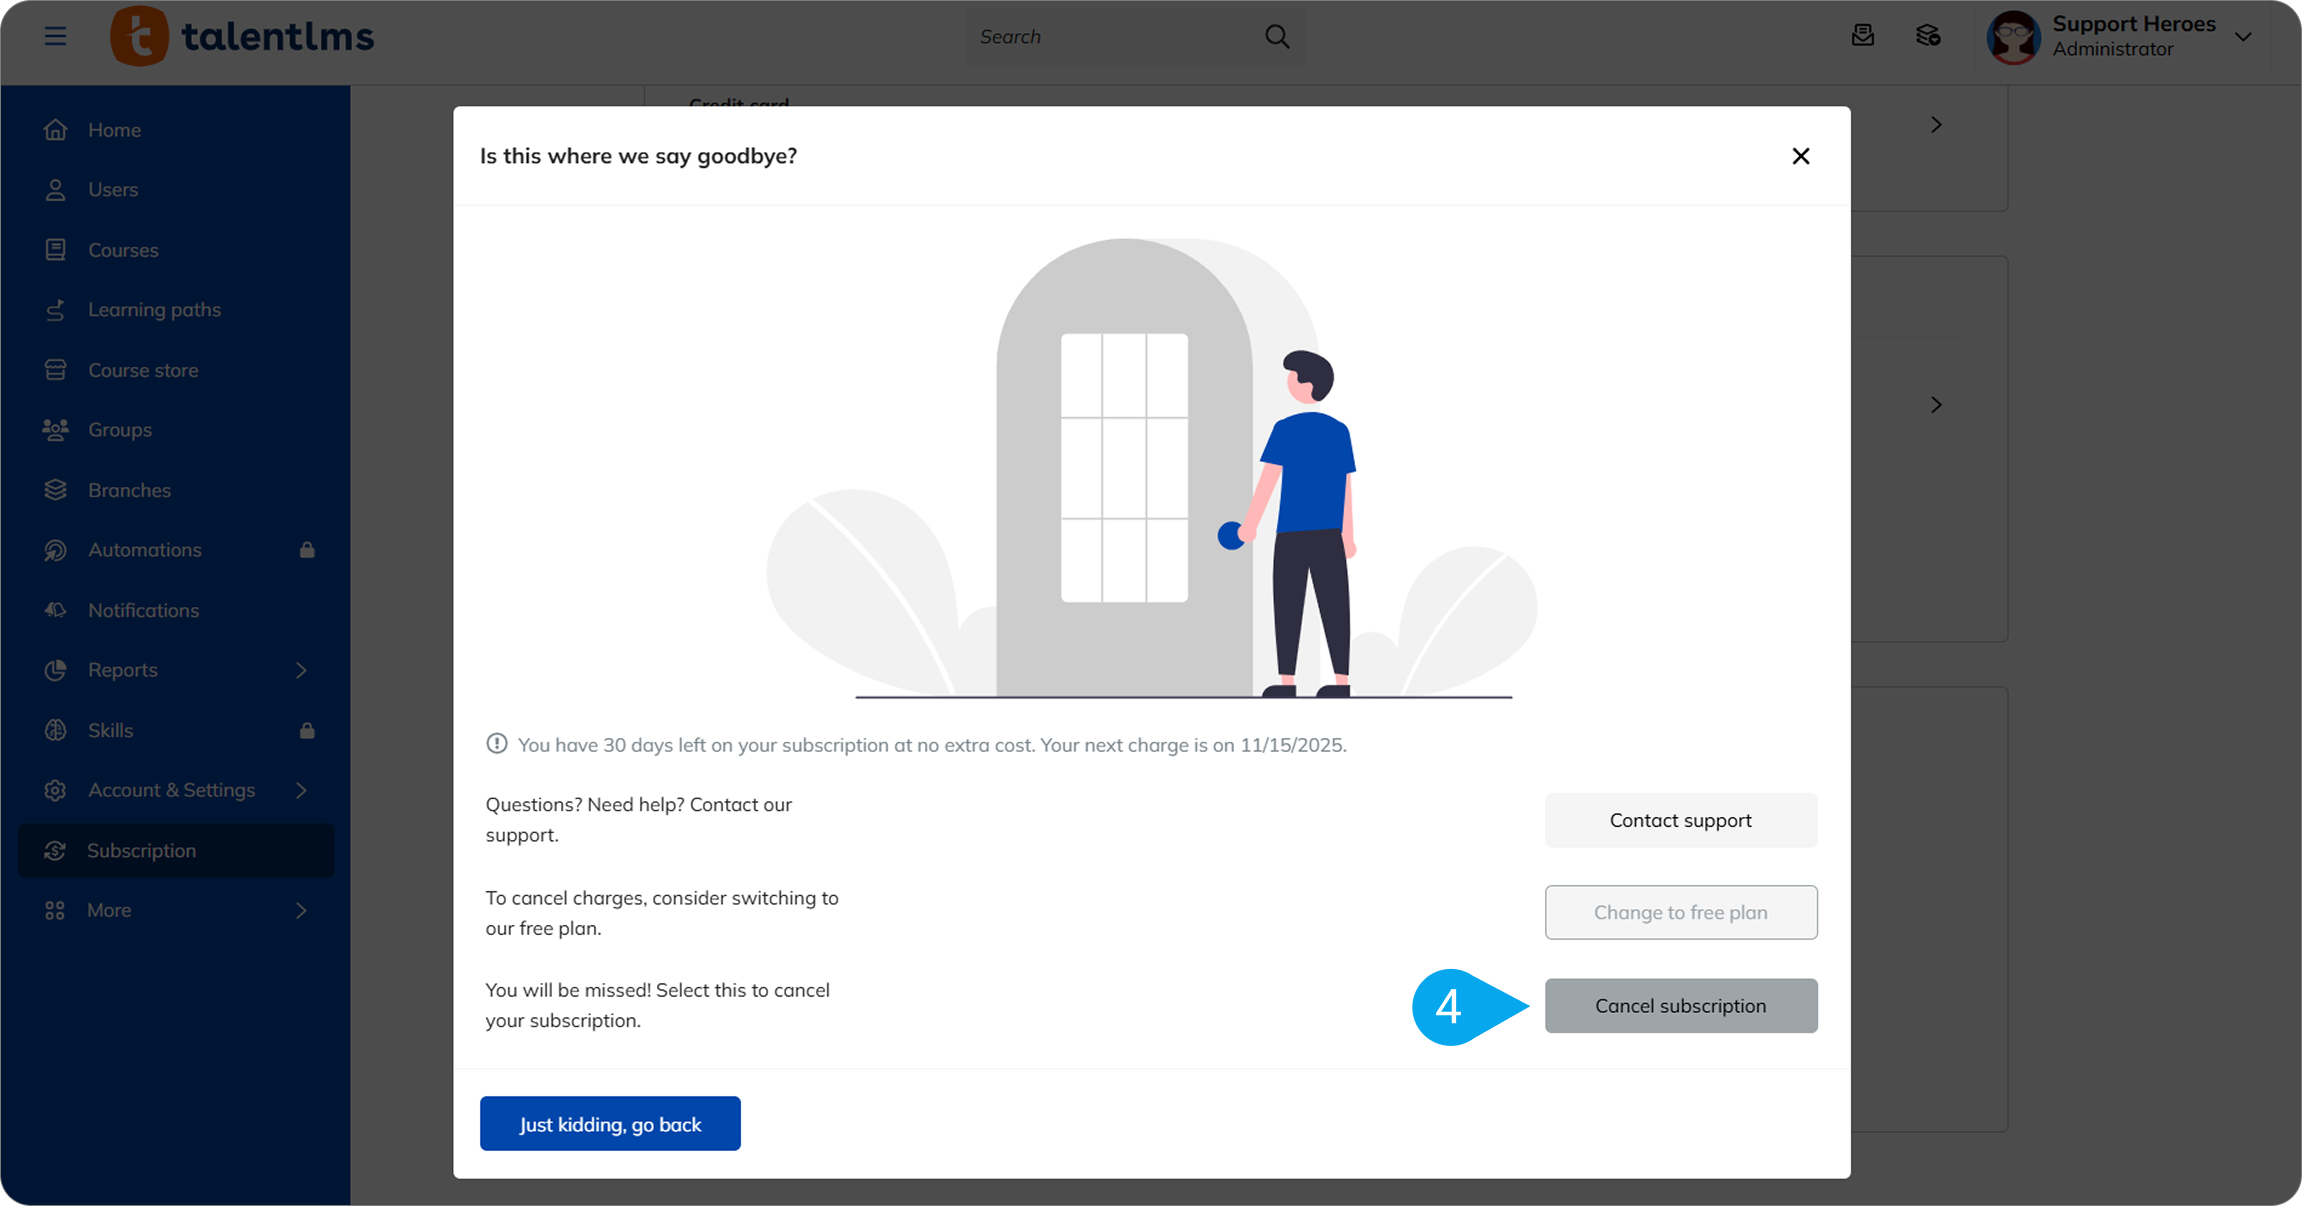Open Learning paths in sidebar

[x=154, y=310]
